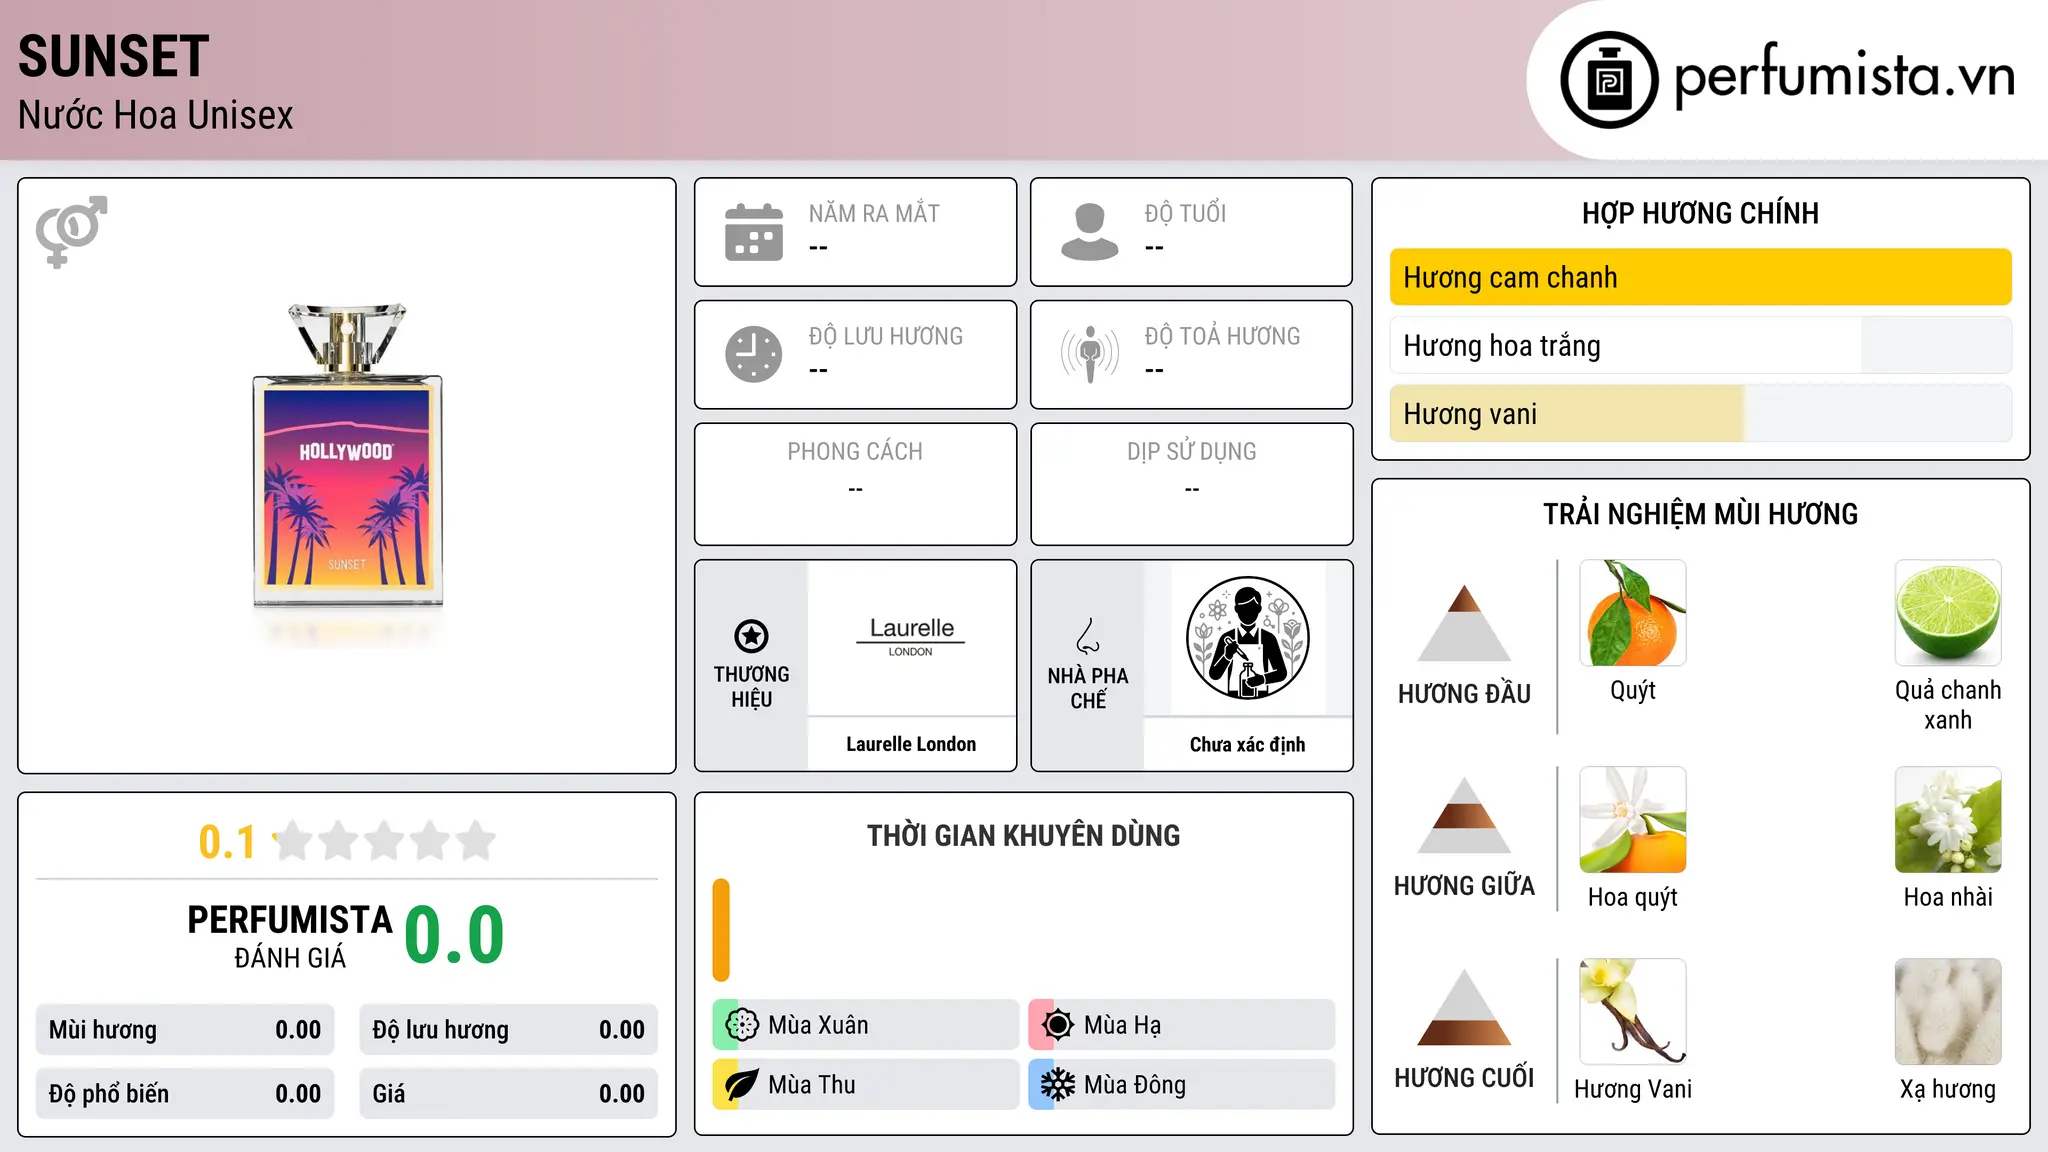Viewport: 2048px width, 1152px height.
Task: Click the perfumista.vn site name
Action: coord(1845,76)
